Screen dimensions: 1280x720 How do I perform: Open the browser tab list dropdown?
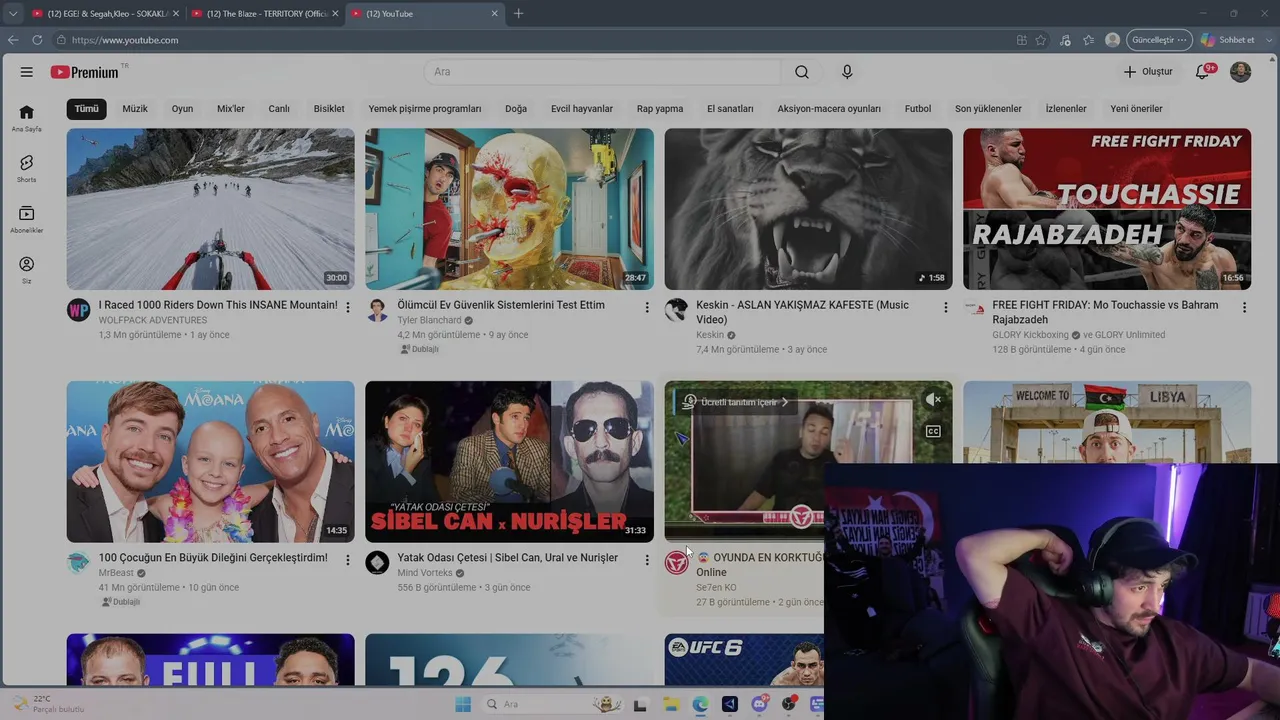[x=13, y=14]
